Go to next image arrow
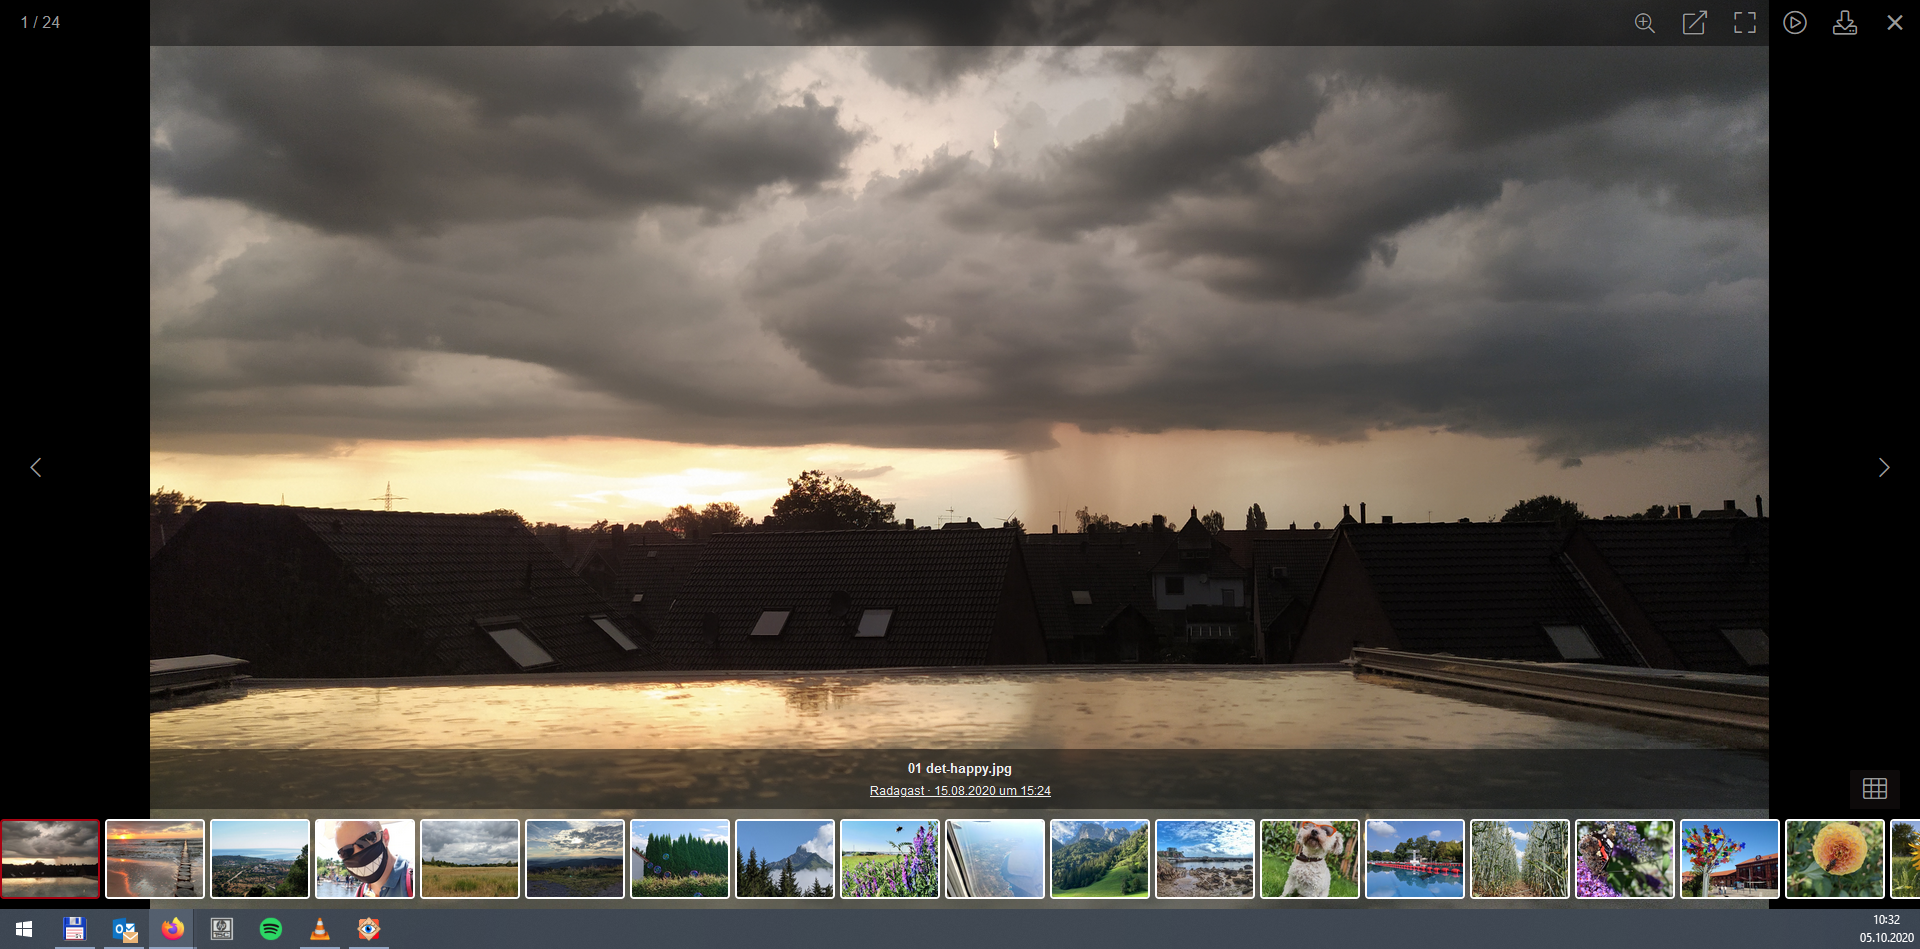The width and height of the screenshot is (1920, 949). (1883, 467)
